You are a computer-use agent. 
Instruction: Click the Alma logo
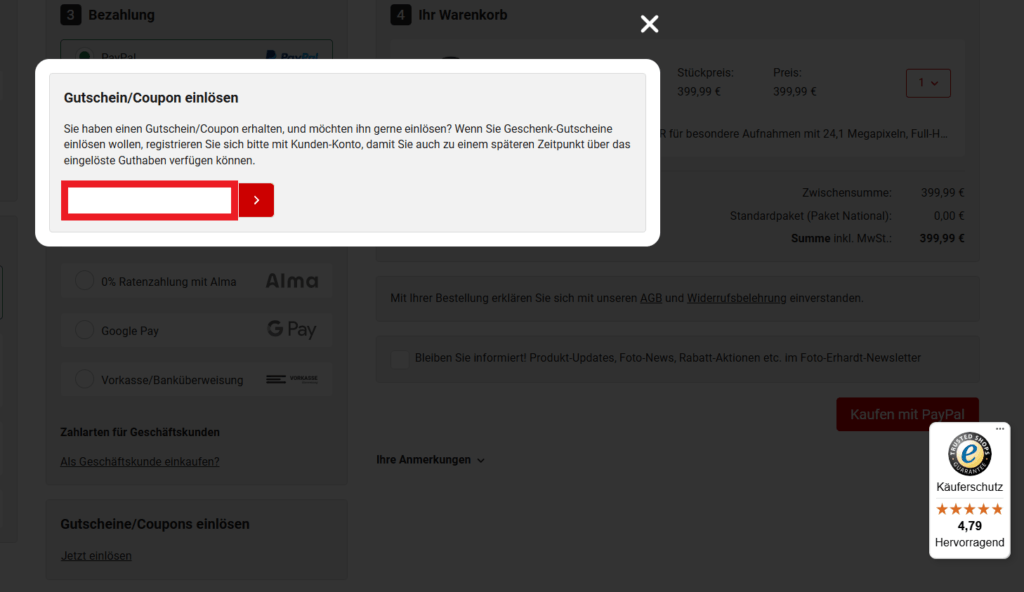click(x=291, y=282)
